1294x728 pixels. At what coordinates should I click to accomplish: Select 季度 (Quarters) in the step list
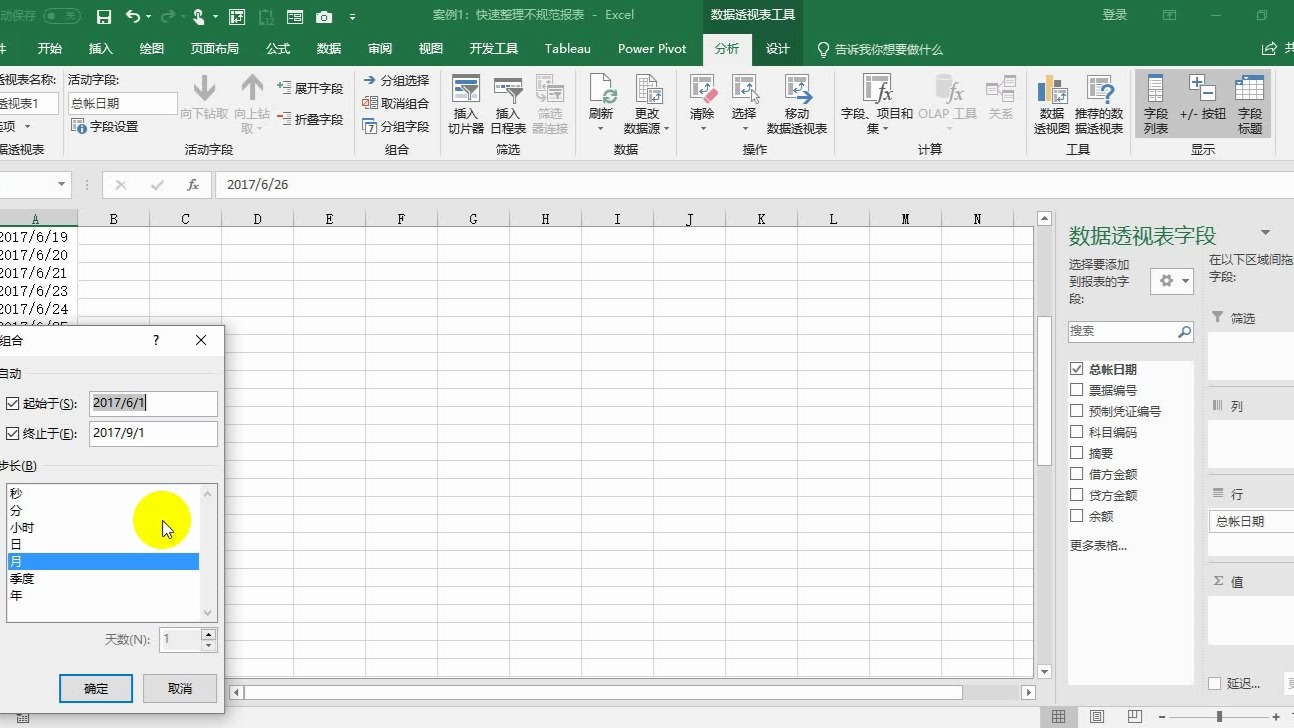103,578
